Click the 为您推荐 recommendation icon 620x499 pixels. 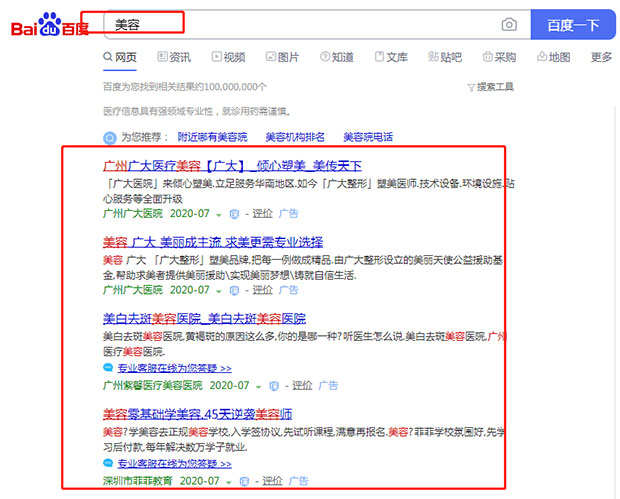click(x=110, y=138)
